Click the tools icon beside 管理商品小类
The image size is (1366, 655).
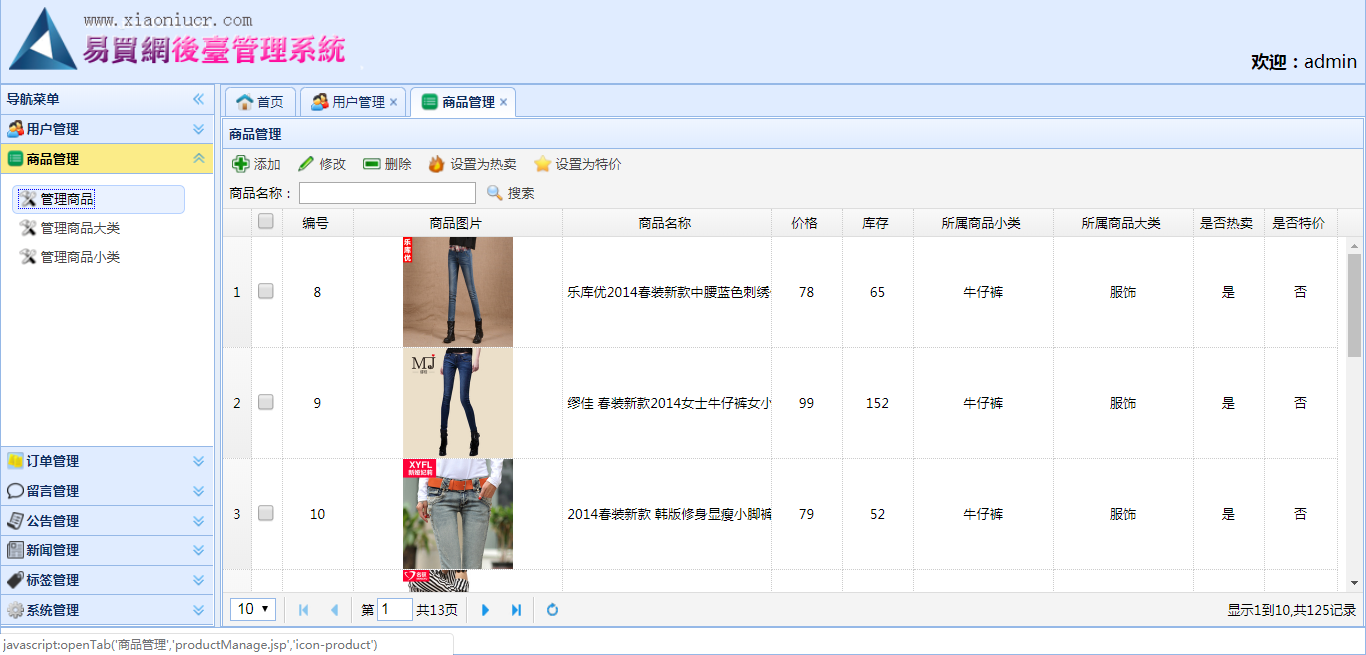pos(28,257)
